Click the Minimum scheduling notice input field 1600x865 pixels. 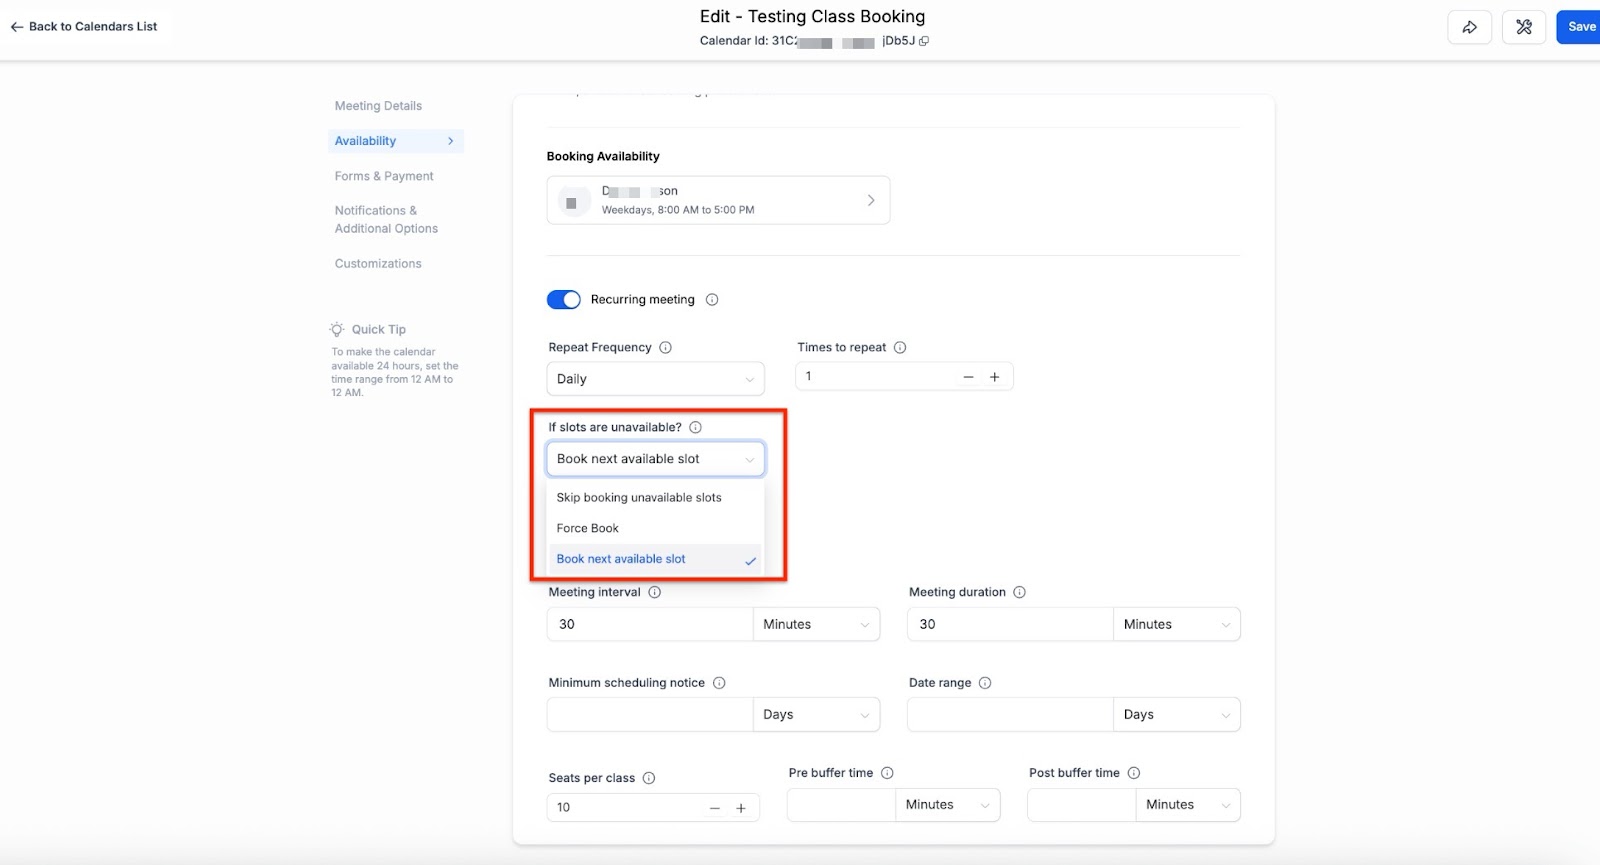coord(649,715)
